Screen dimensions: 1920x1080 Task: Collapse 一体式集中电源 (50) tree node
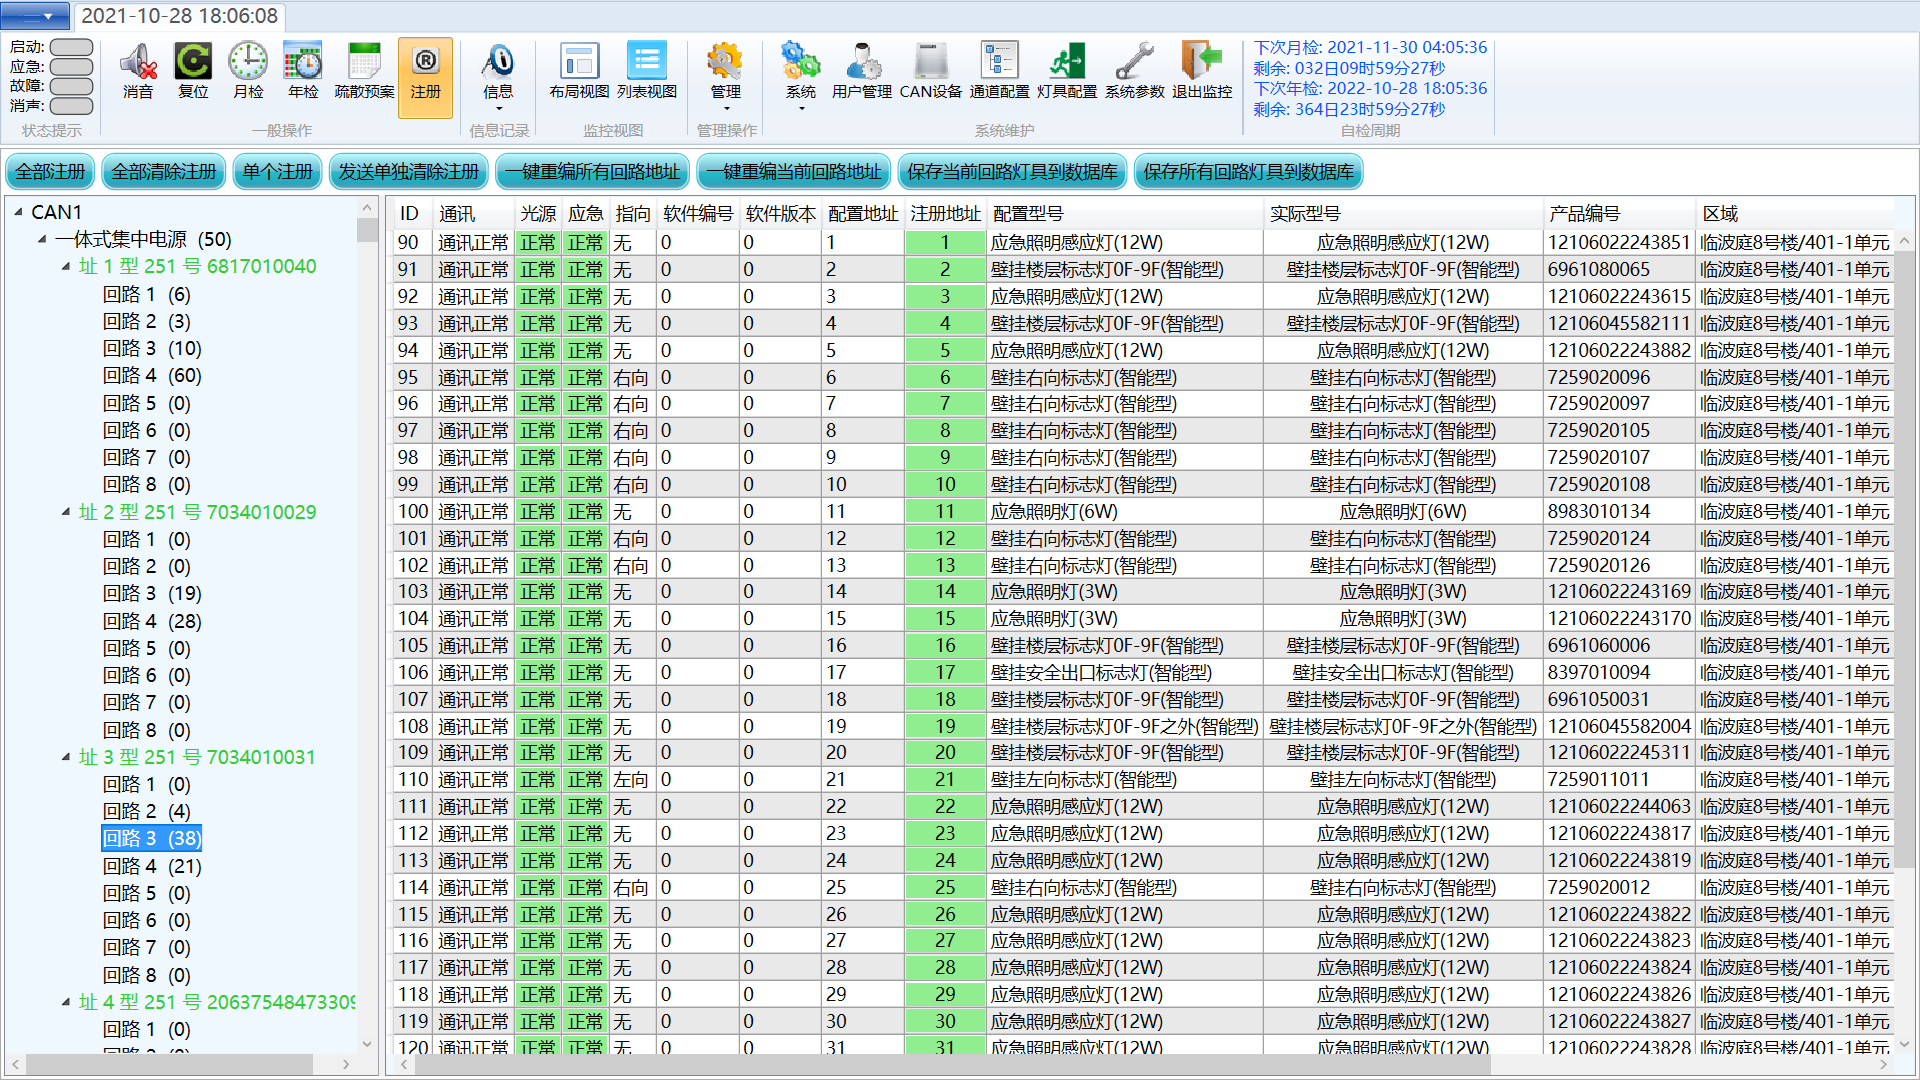pyautogui.click(x=42, y=239)
